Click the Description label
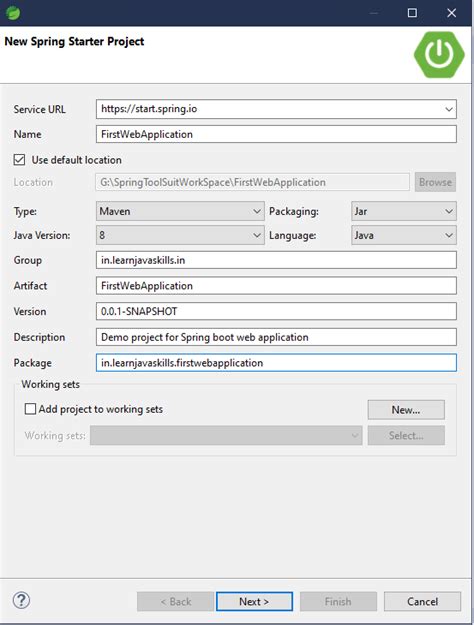This screenshot has height=625, width=474. coord(39,337)
